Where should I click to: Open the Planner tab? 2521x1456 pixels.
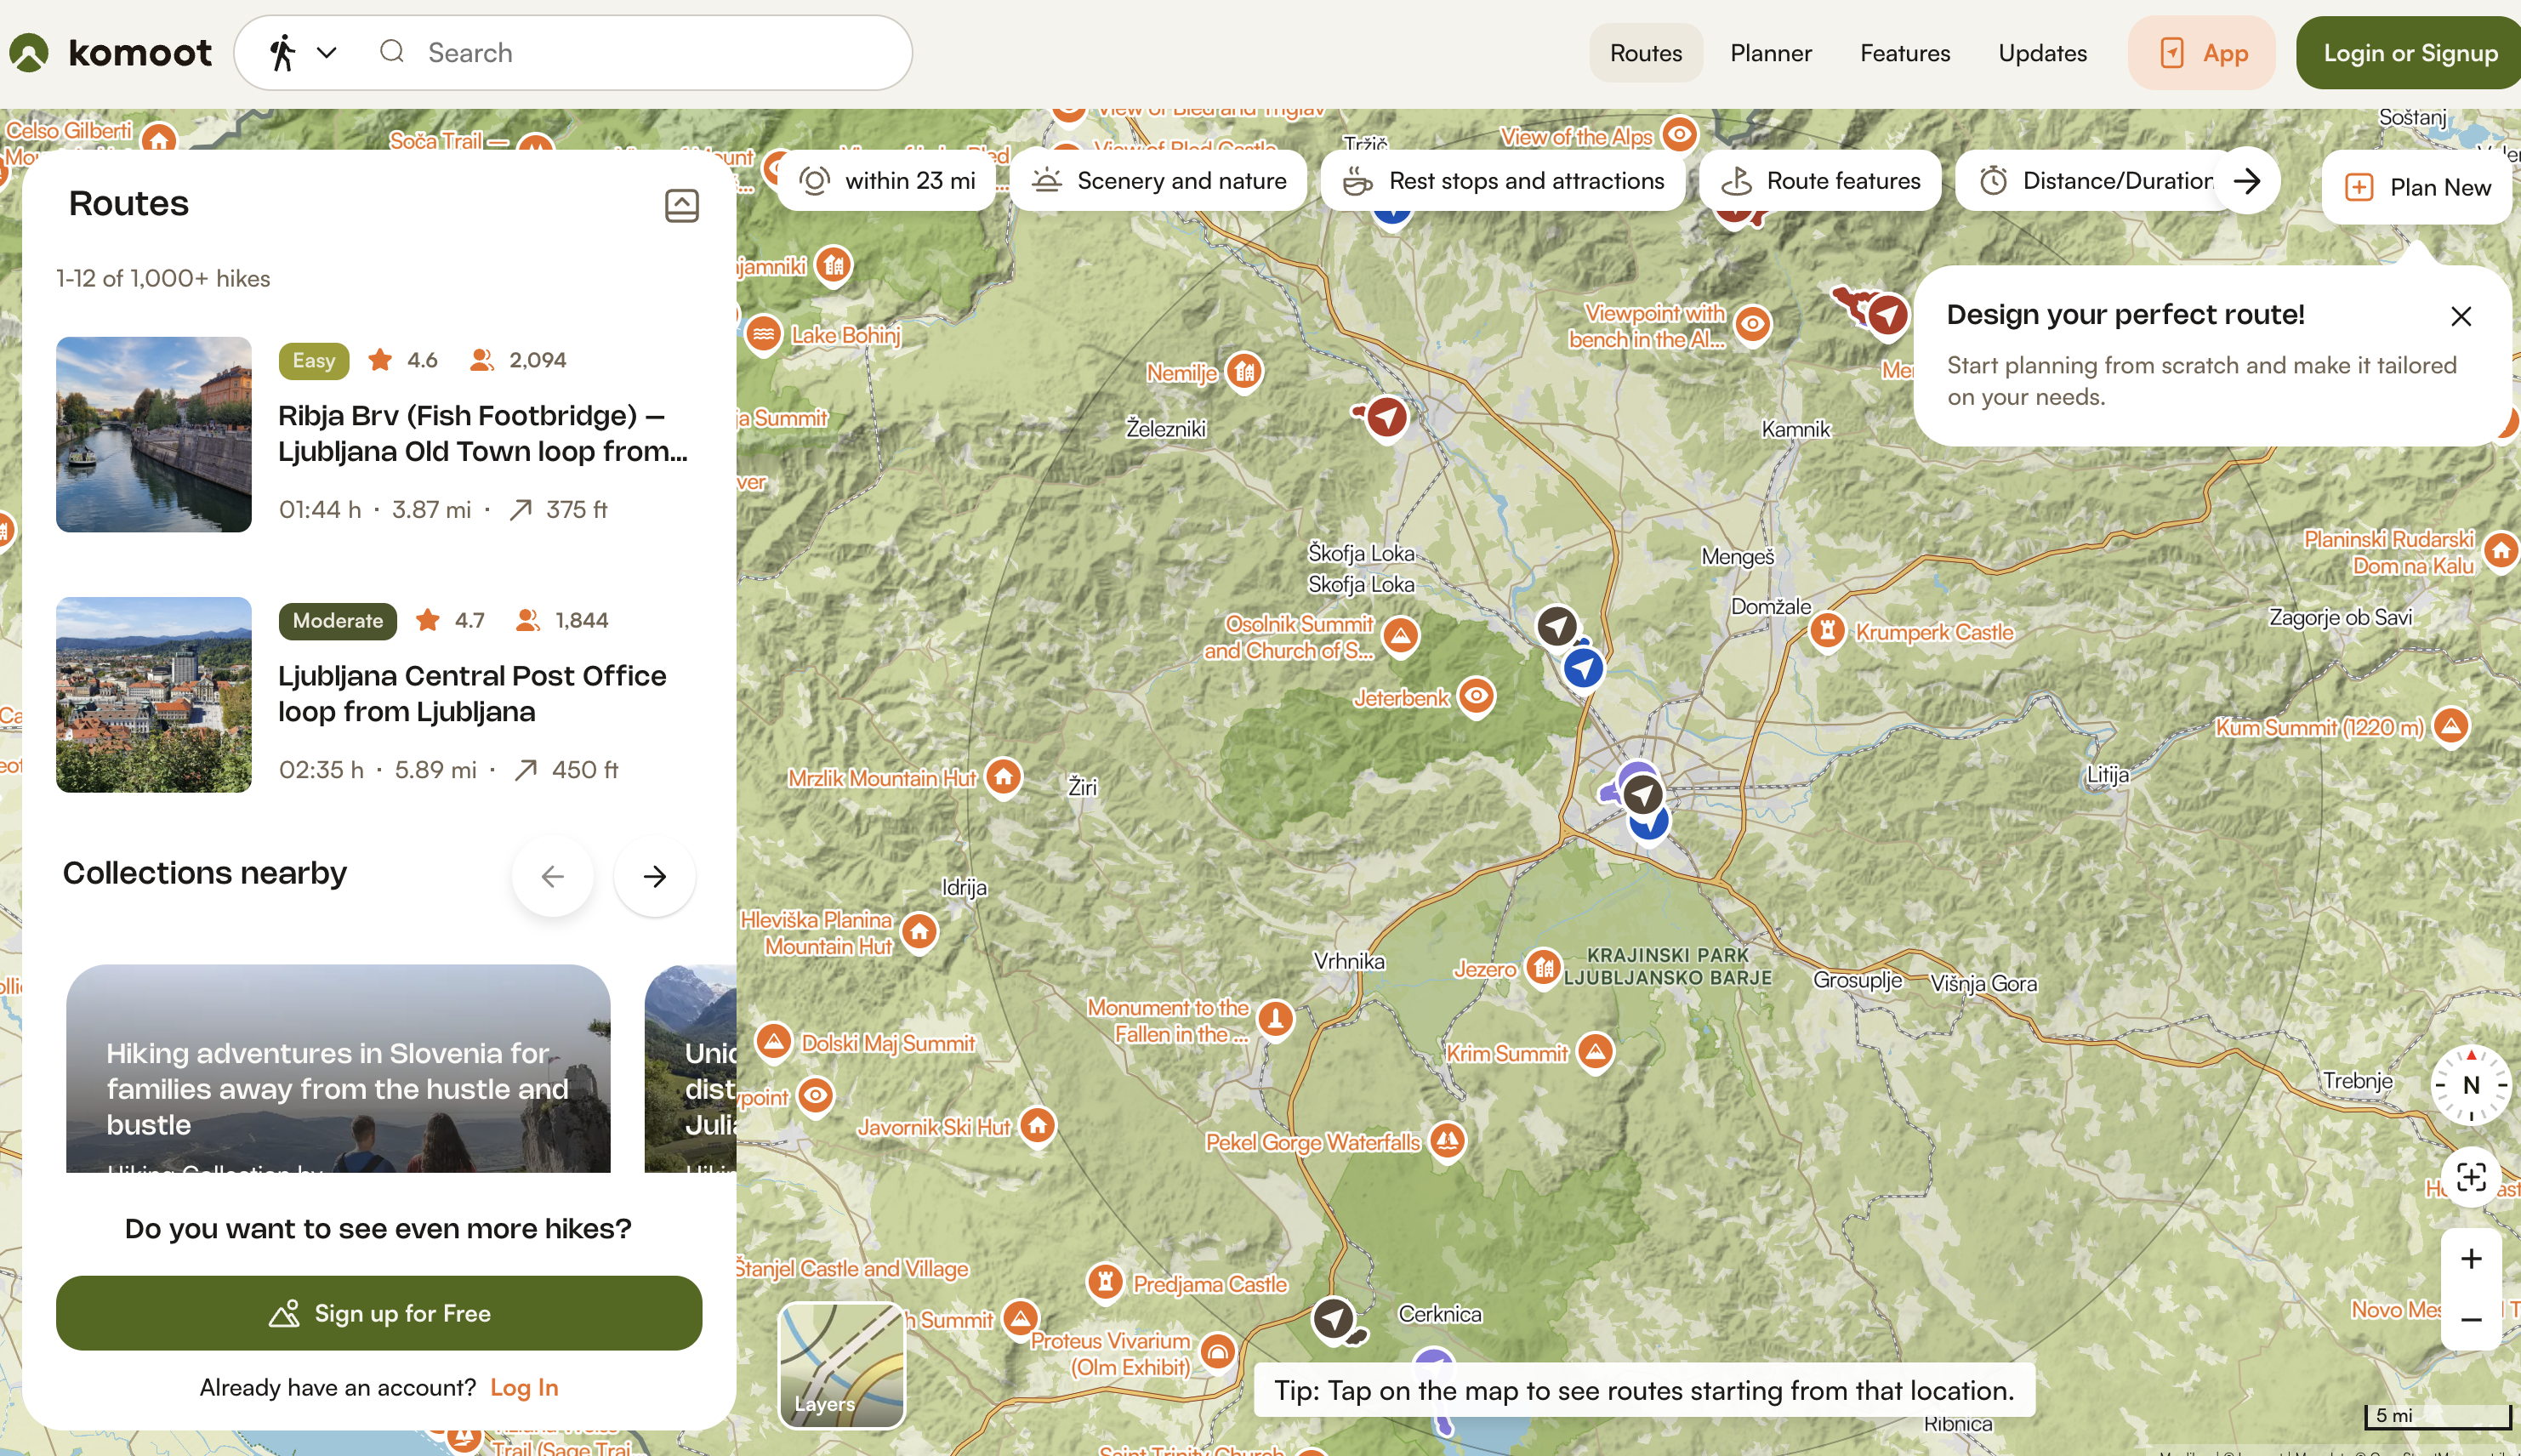1770,53
